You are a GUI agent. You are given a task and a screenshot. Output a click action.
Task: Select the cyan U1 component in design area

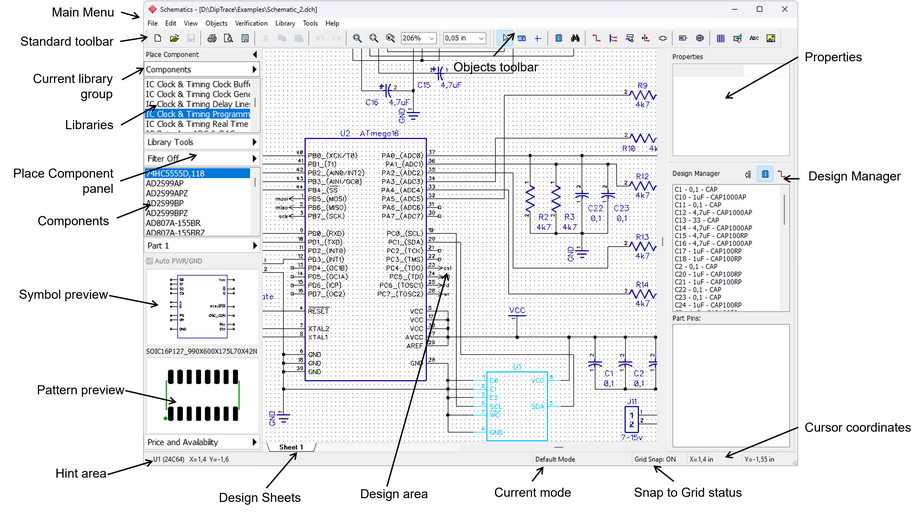pos(517,405)
